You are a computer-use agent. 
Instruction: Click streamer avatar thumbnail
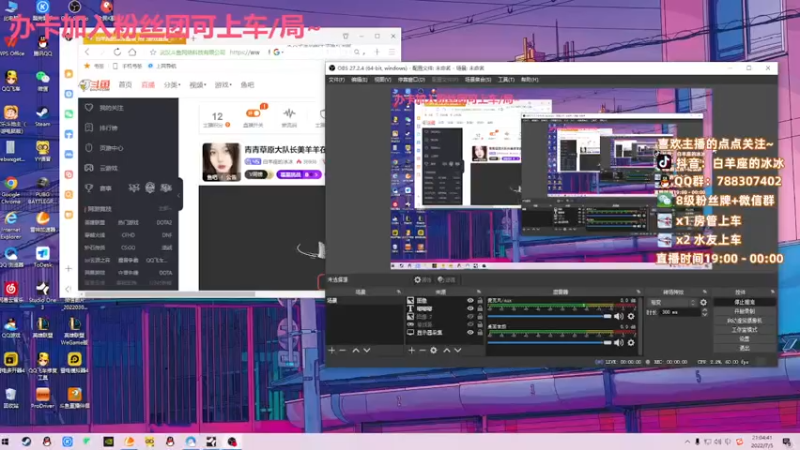[x=221, y=162]
